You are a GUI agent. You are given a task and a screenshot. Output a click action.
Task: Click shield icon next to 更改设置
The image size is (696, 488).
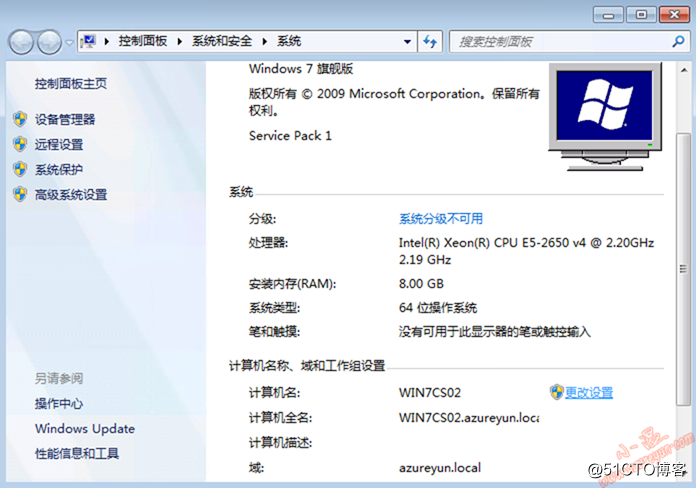tap(557, 392)
